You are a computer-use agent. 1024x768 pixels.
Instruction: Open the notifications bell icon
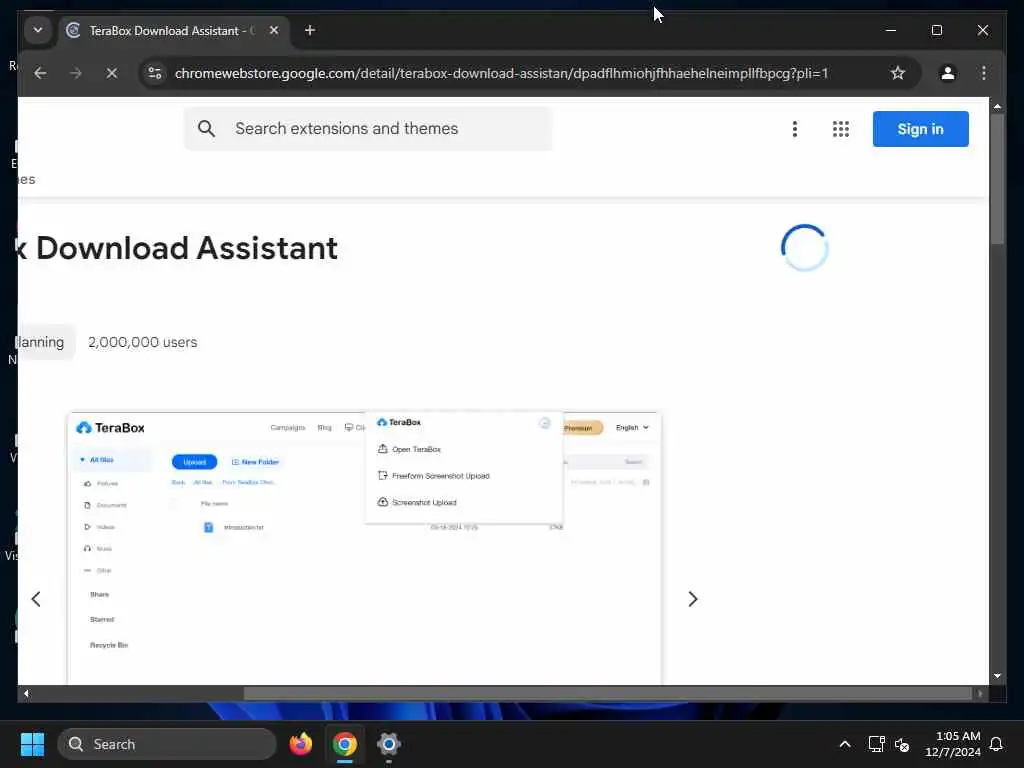[x=996, y=744]
